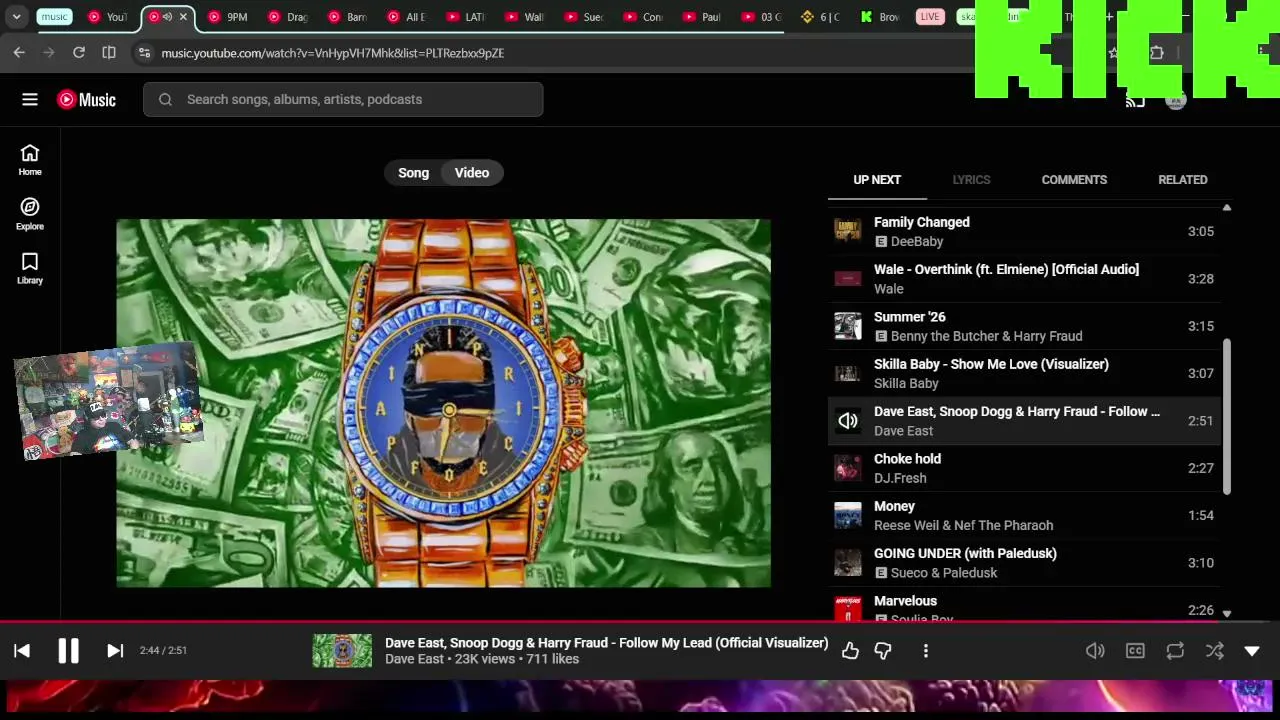Toggle repeat mode
Viewport: 1280px width, 720px height.
click(x=1175, y=651)
